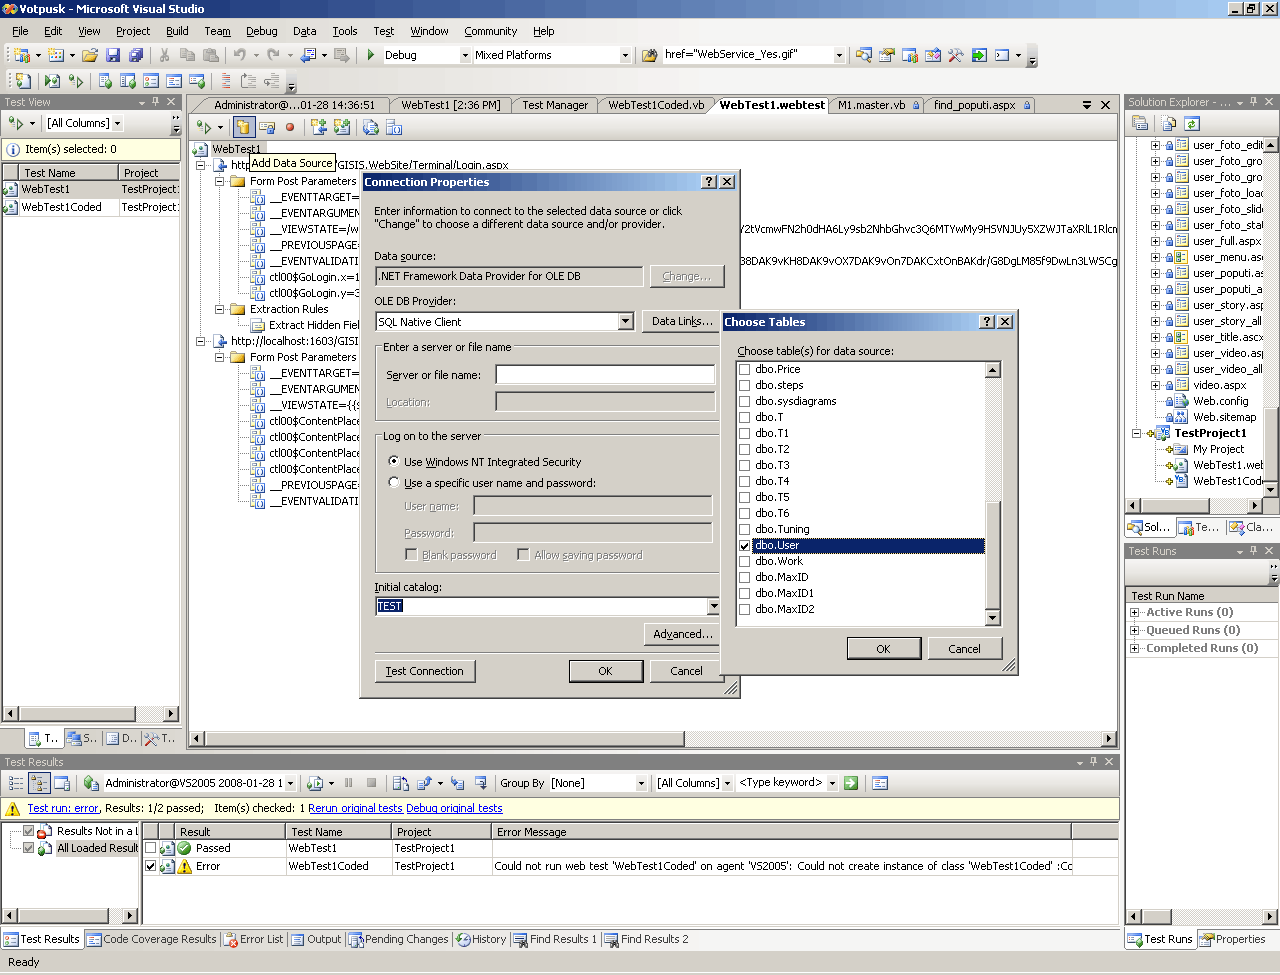Click the Set Credentials icon in web test toolbar
This screenshot has width=1280, height=975.
267,127
